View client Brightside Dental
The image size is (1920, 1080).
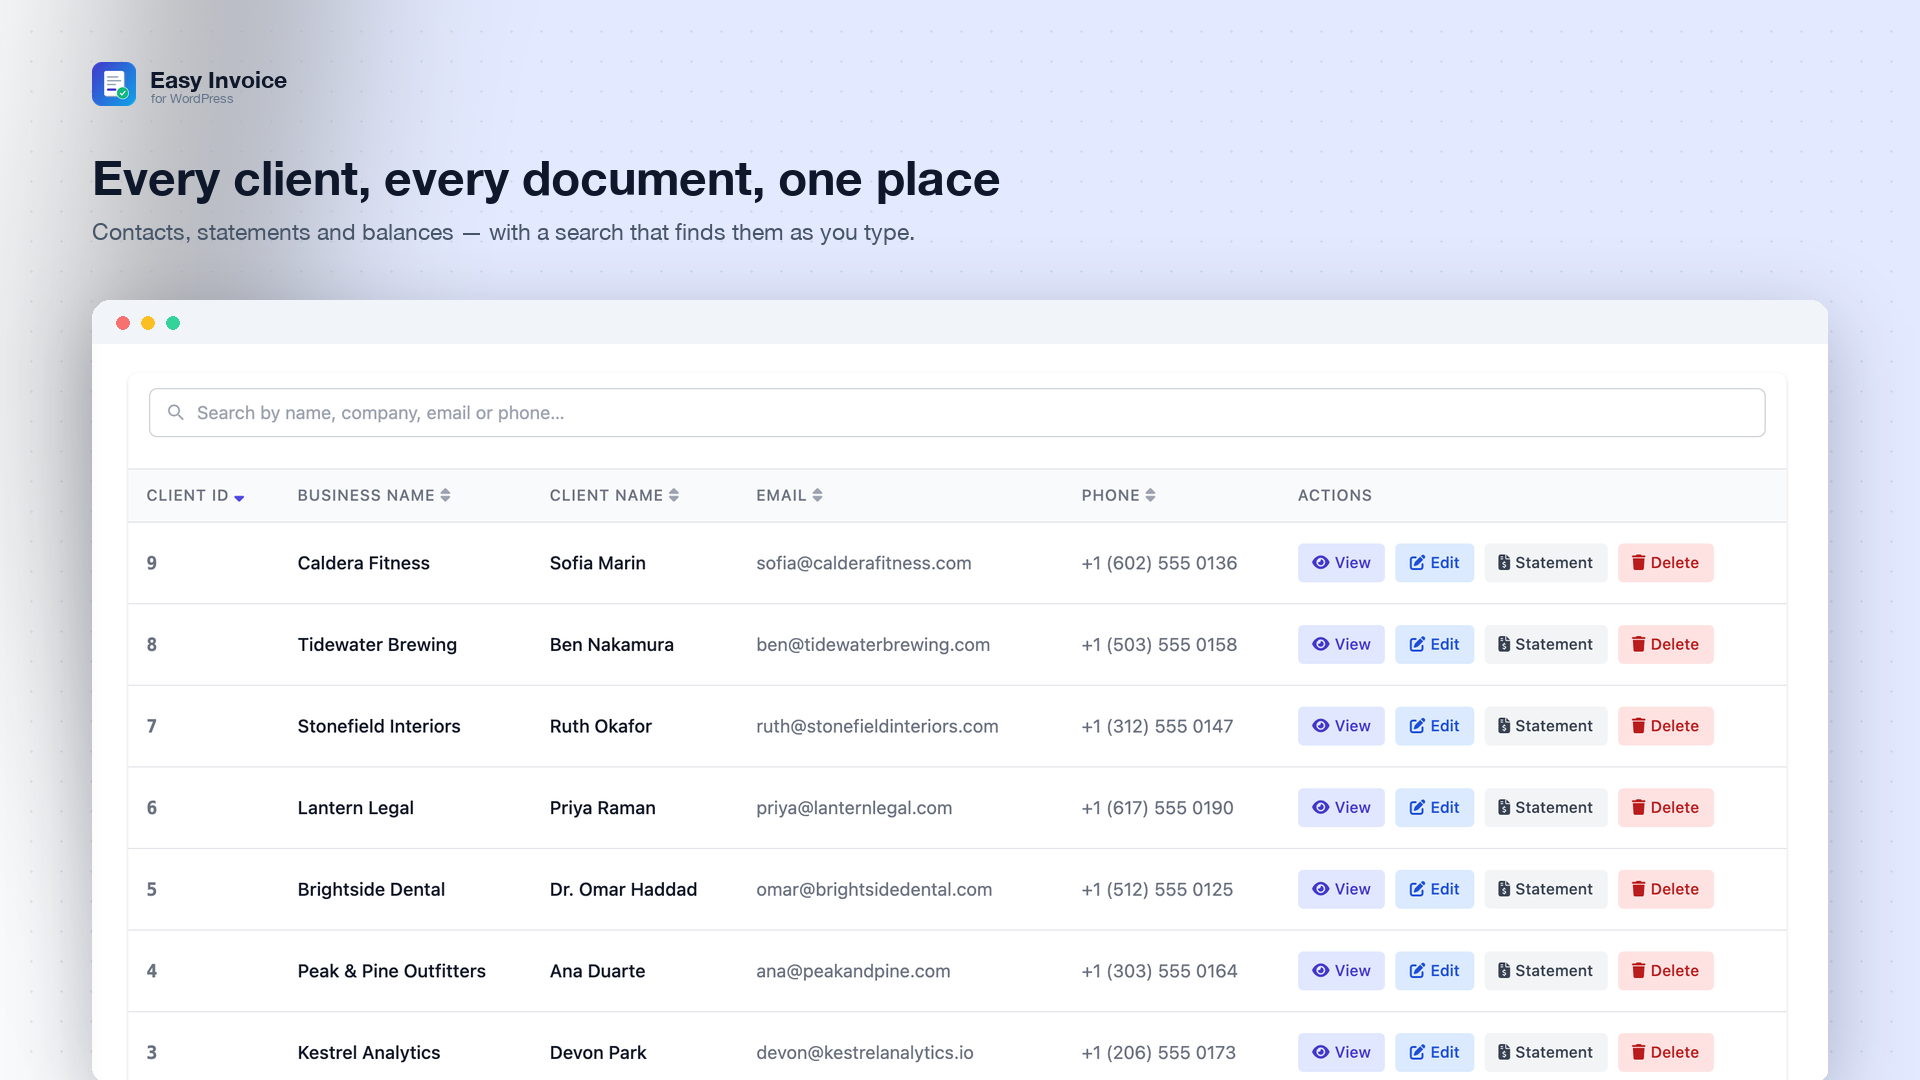[1341, 889]
